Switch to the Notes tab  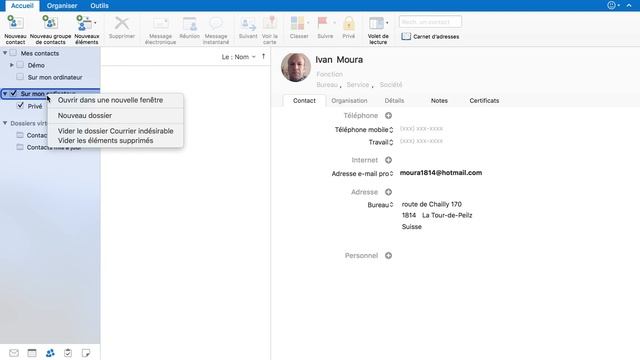439,100
